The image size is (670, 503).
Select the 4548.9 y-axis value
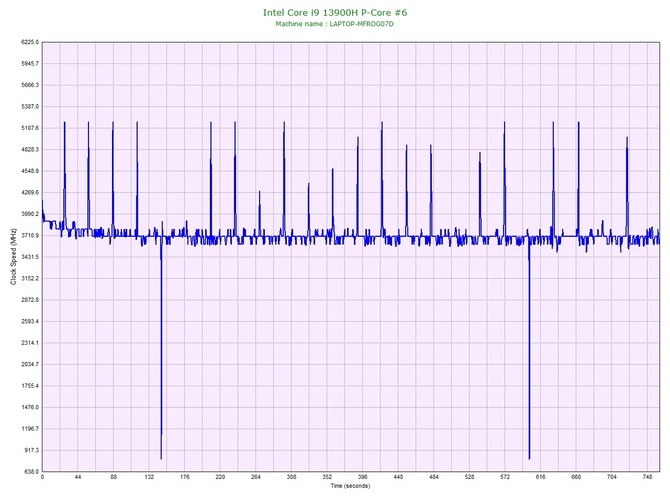tap(30, 171)
